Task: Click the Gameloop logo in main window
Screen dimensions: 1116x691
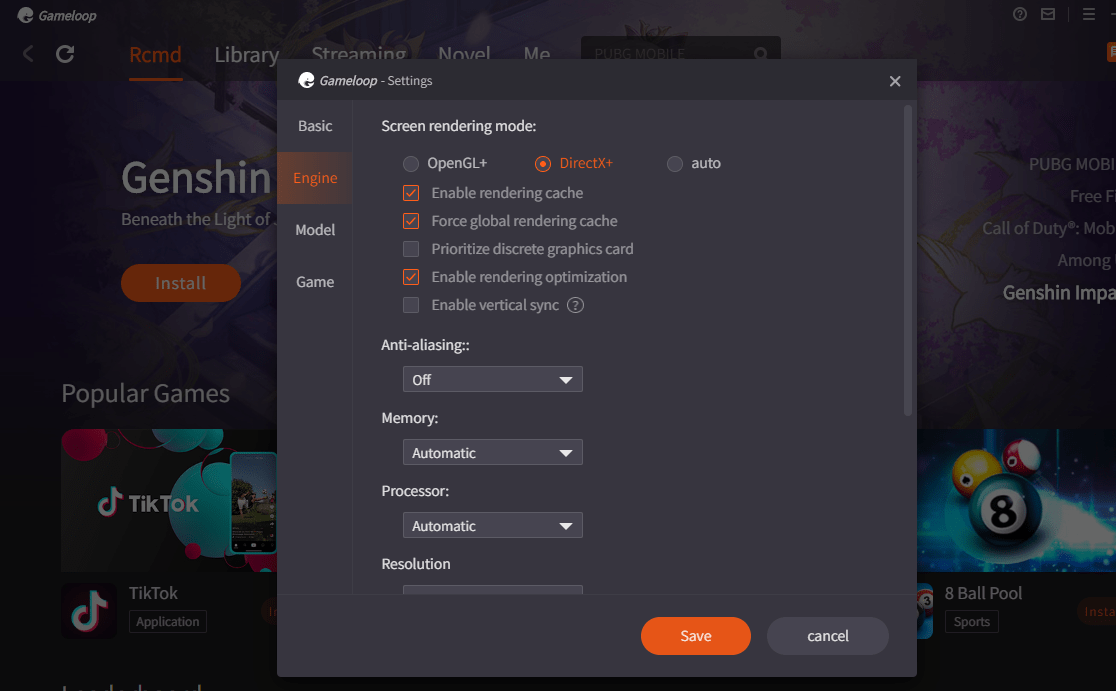Action: coord(56,15)
